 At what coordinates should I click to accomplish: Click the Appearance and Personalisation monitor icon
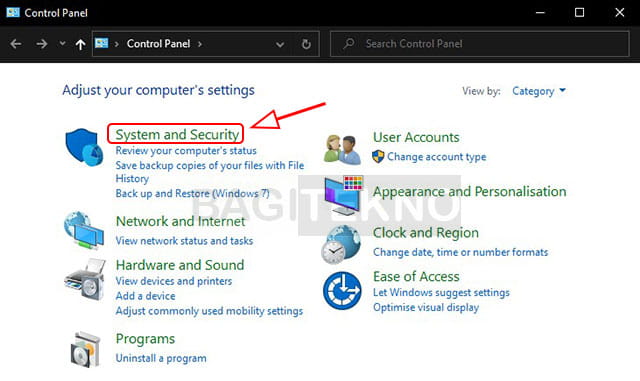click(x=343, y=195)
